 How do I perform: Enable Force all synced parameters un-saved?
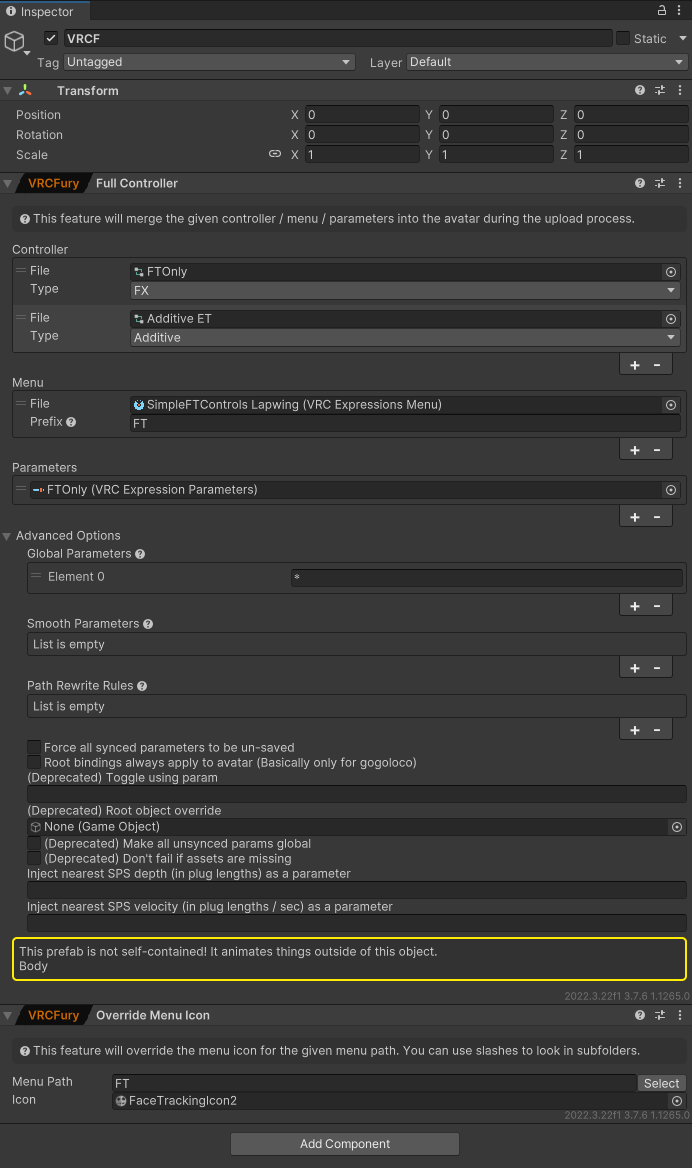[x=34, y=747]
